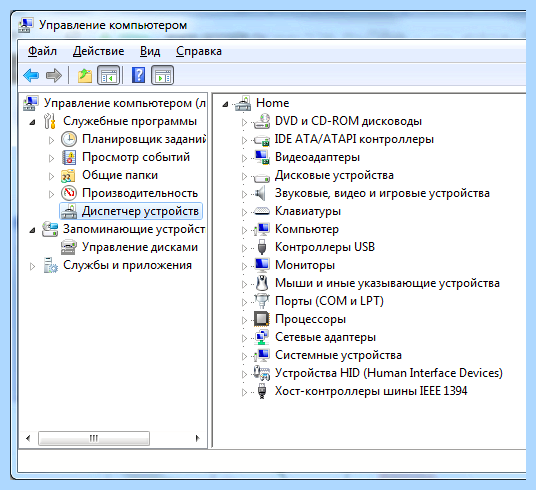The width and height of the screenshot is (536, 490).
Task: Open the Файл menu
Action: coord(42,51)
